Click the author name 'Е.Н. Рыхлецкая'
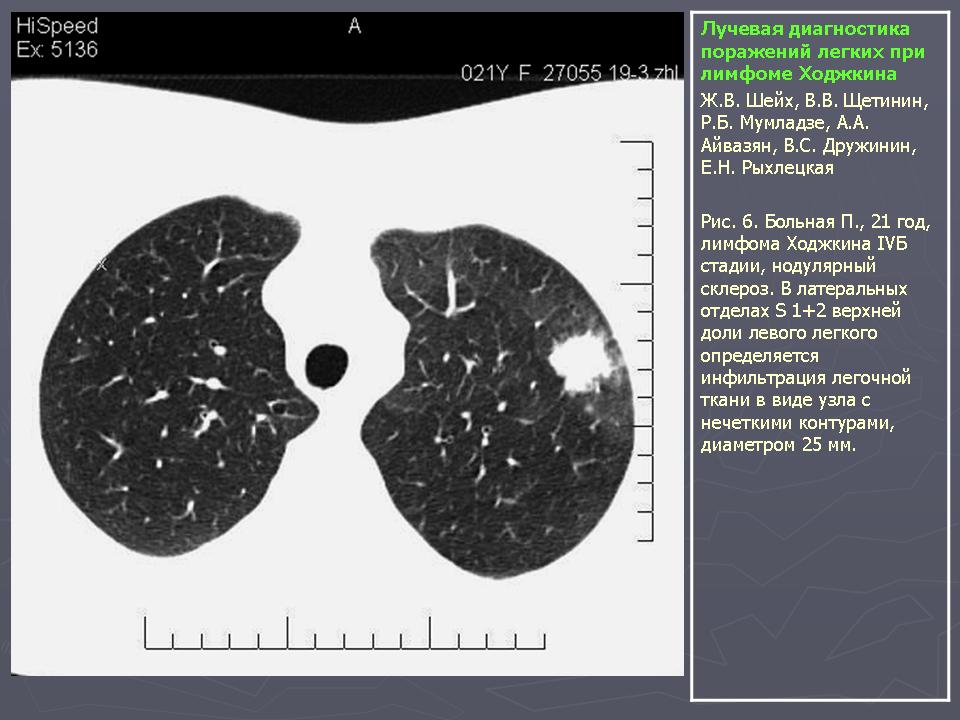The height and width of the screenshot is (720, 960). pyautogui.click(x=767, y=168)
